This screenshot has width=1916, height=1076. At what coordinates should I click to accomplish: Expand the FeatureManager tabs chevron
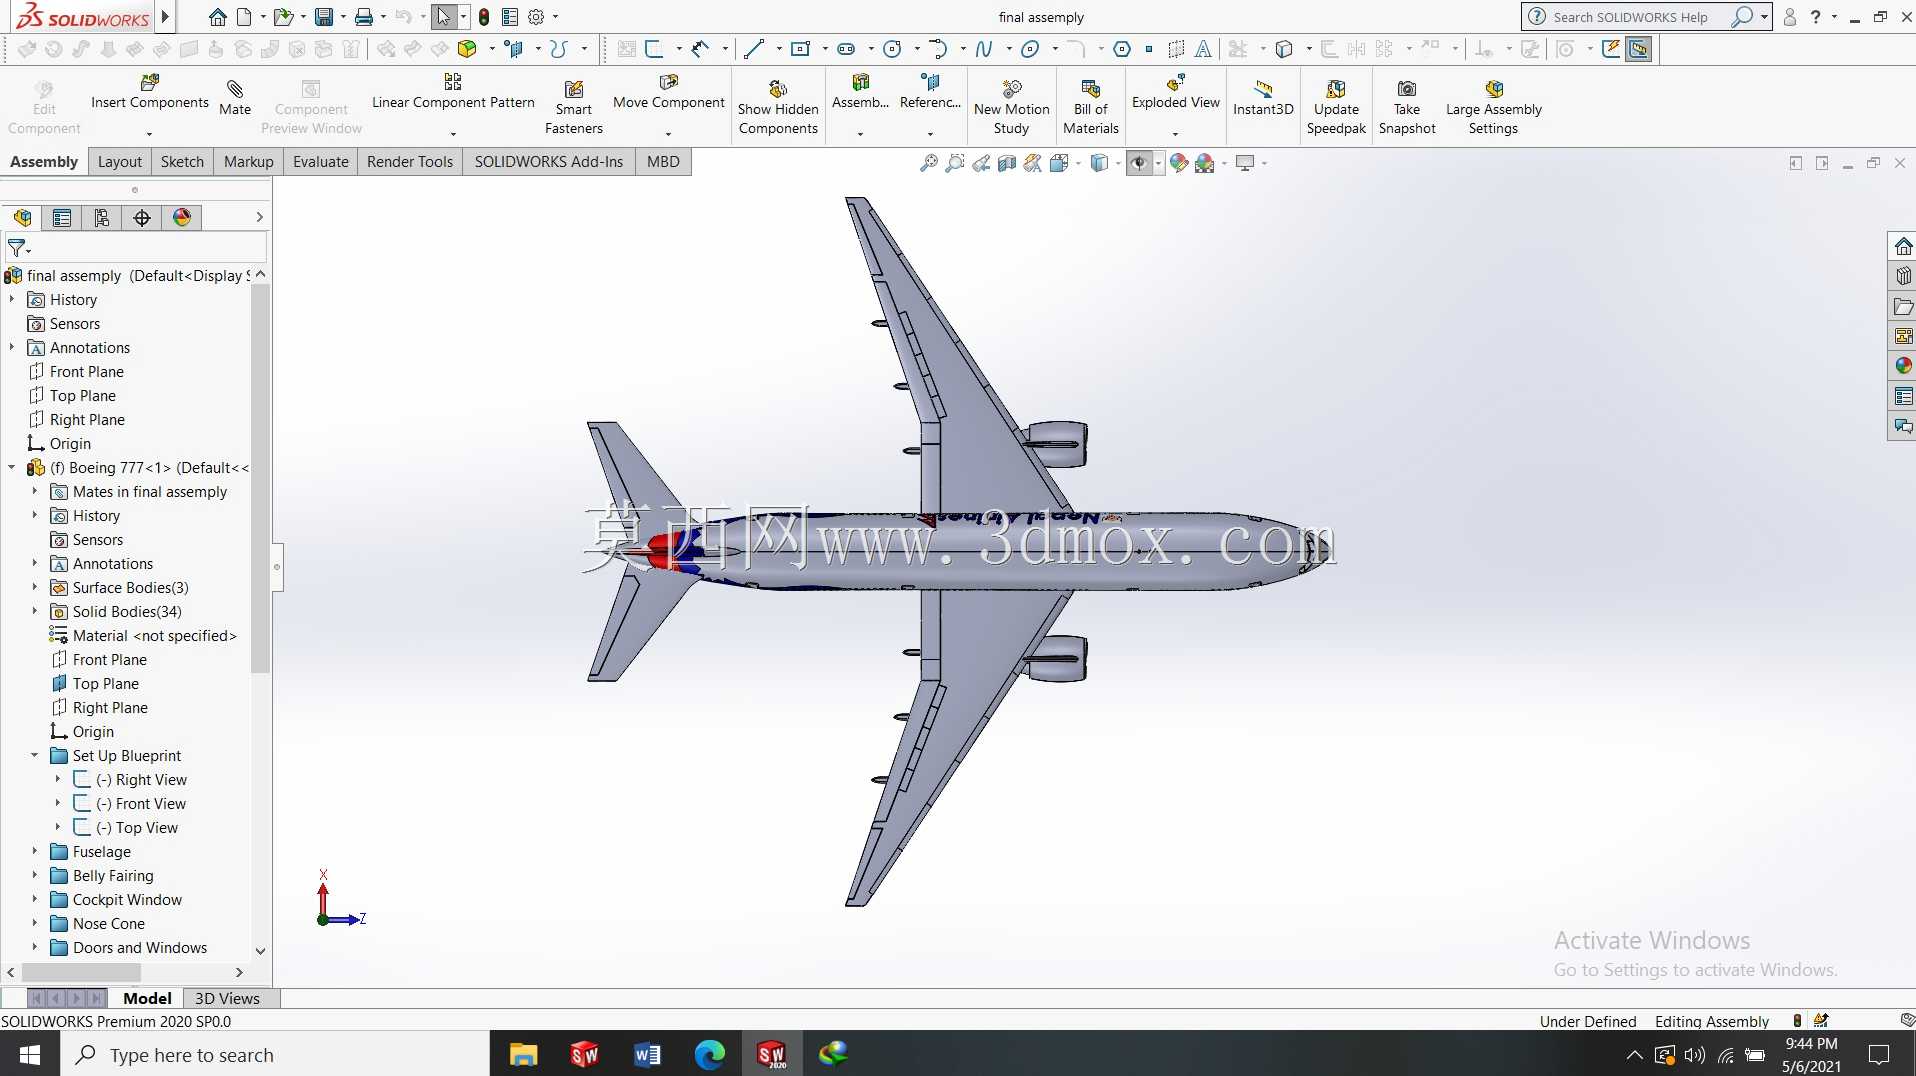pos(259,217)
